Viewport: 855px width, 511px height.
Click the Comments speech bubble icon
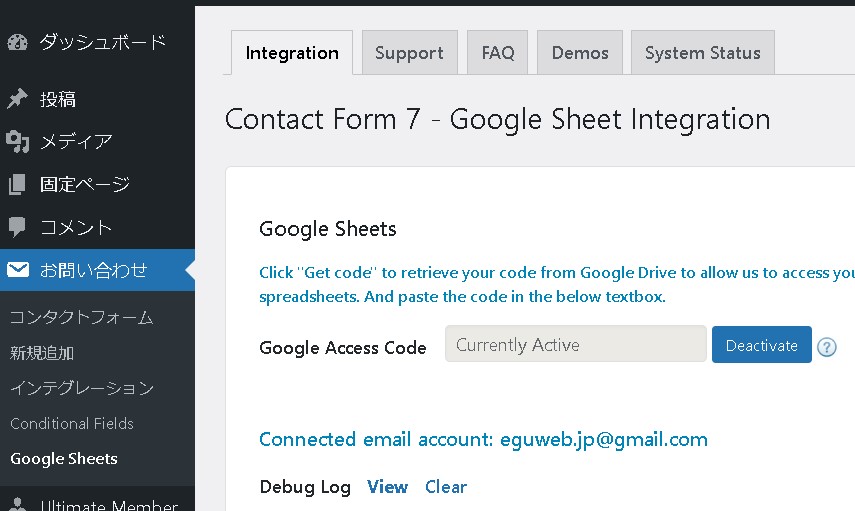[x=17, y=227]
